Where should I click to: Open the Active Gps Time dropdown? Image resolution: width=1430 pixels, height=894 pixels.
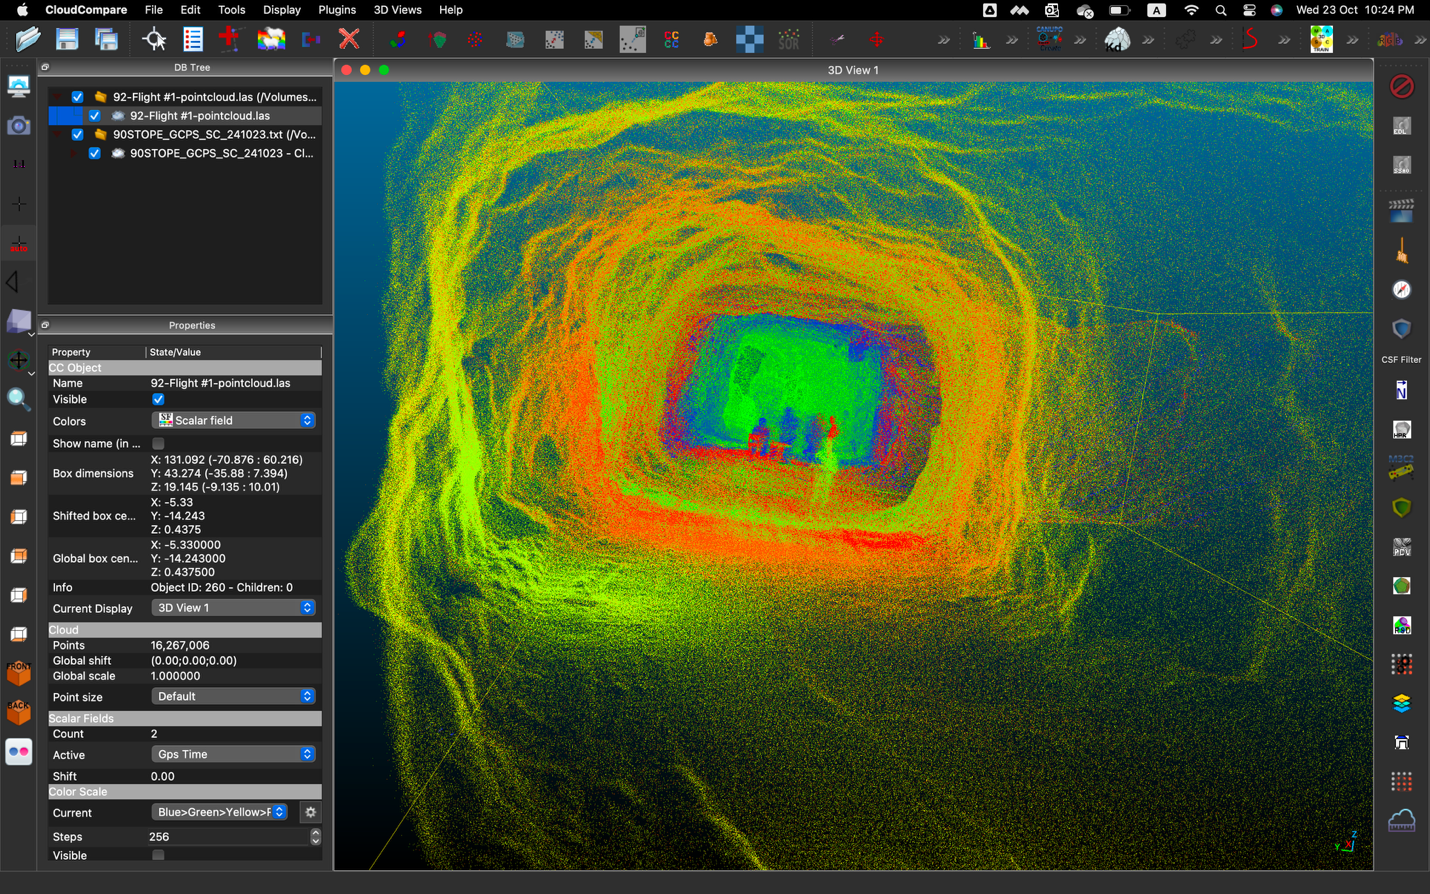pyautogui.click(x=233, y=755)
